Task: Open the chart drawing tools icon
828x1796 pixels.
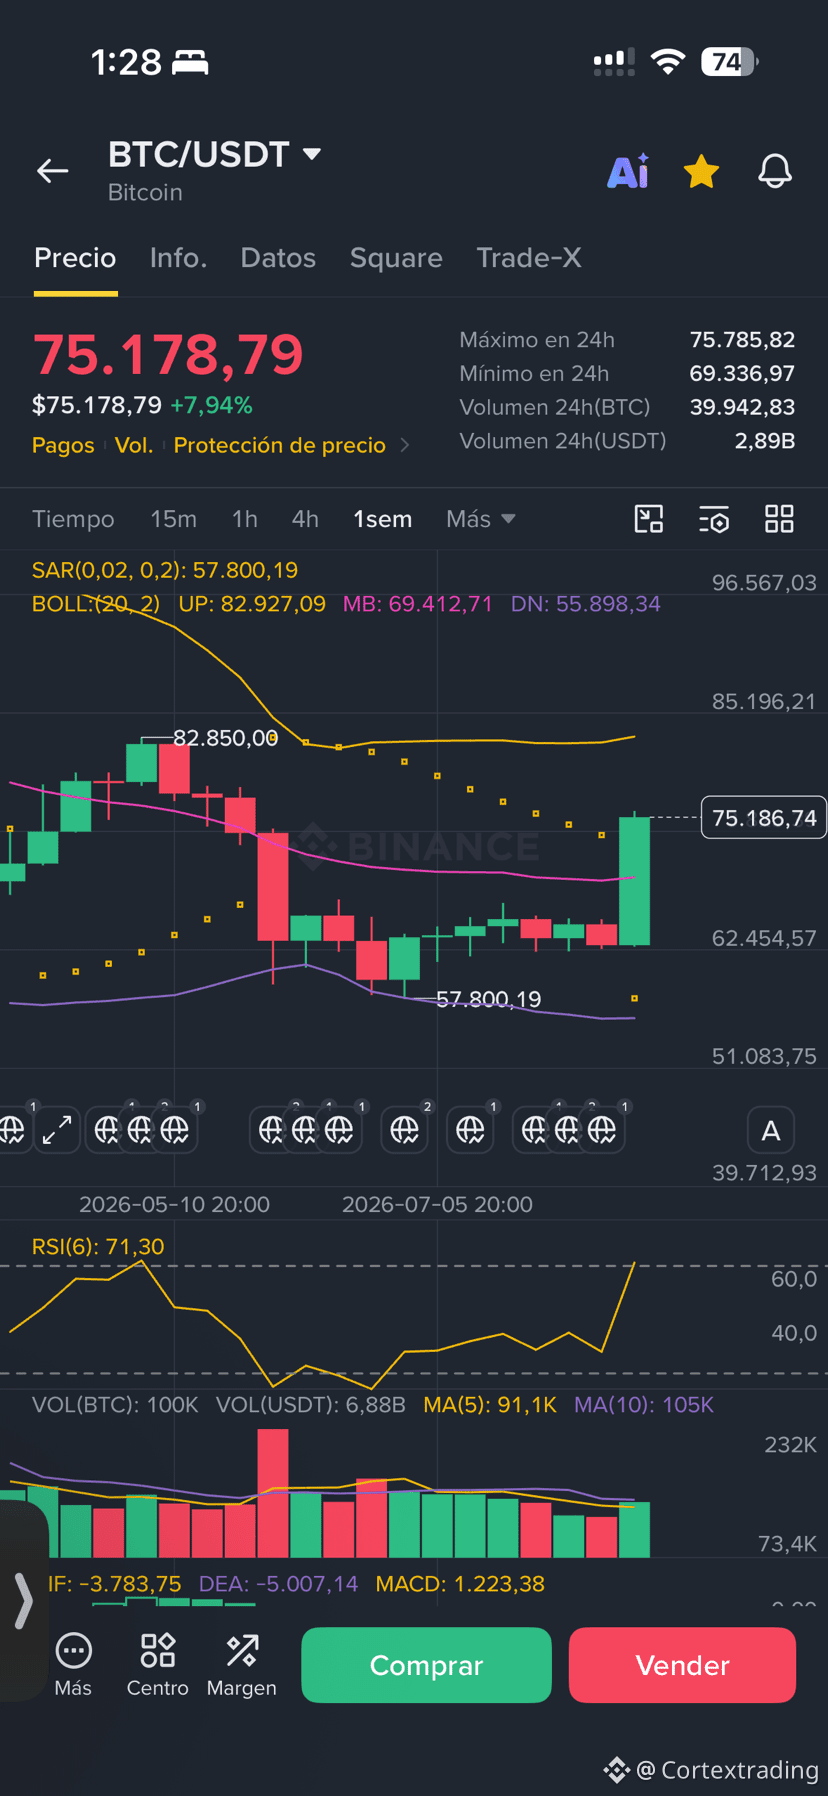Action: 649,519
